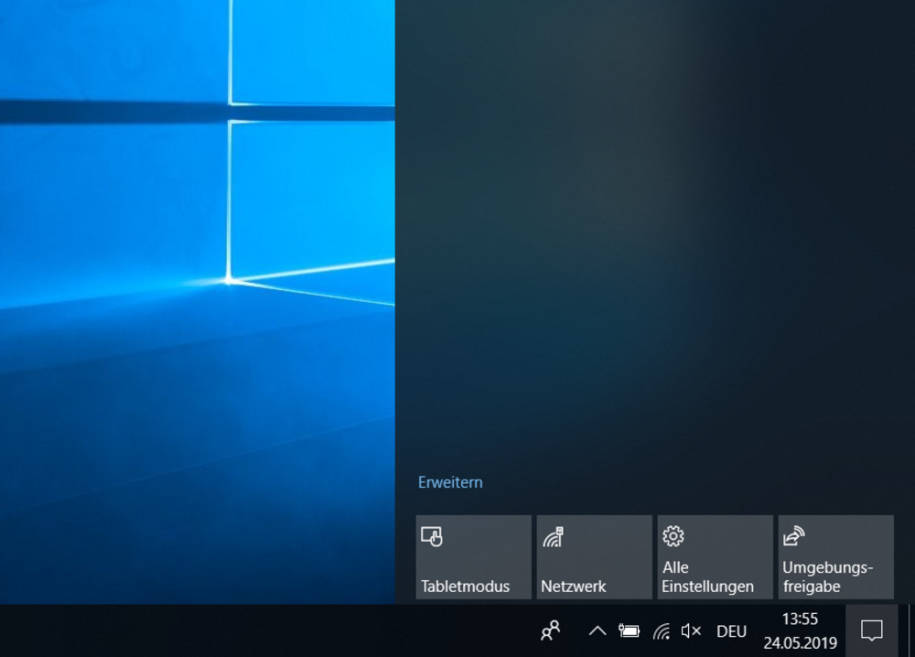This screenshot has height=657, width=915.
Task: Open Wi-Fi network tray icon
Action: pyautogui.click(x=661, y=631)
